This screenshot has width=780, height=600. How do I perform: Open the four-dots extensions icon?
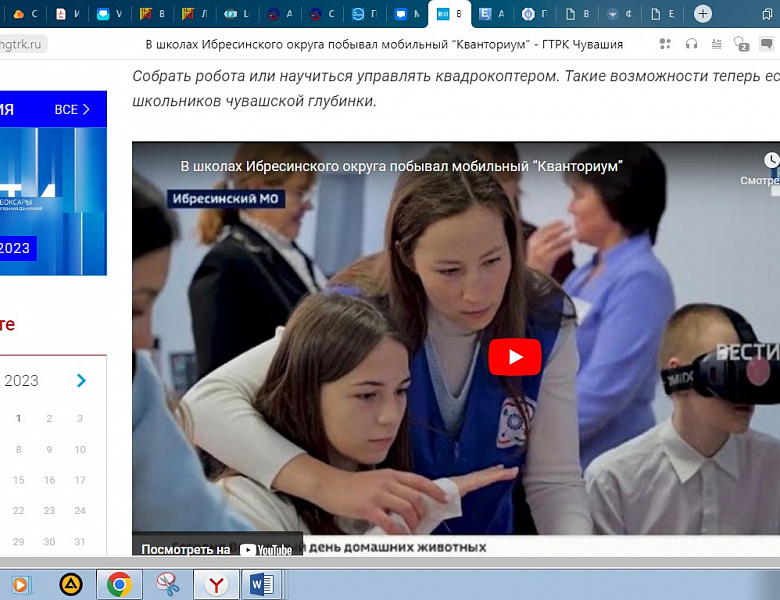[665, 44]
